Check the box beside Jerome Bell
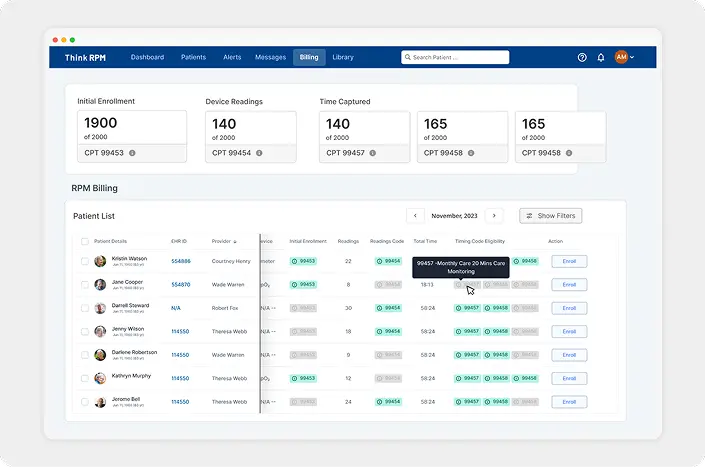 pos(85,402)
